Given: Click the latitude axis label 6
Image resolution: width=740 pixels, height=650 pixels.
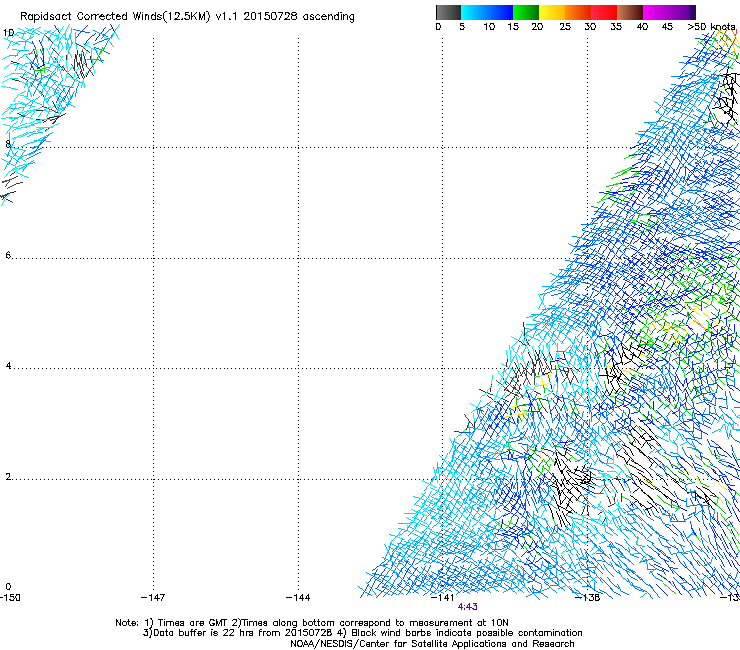Looking at the screenshot, I should (x=8, y=255).
